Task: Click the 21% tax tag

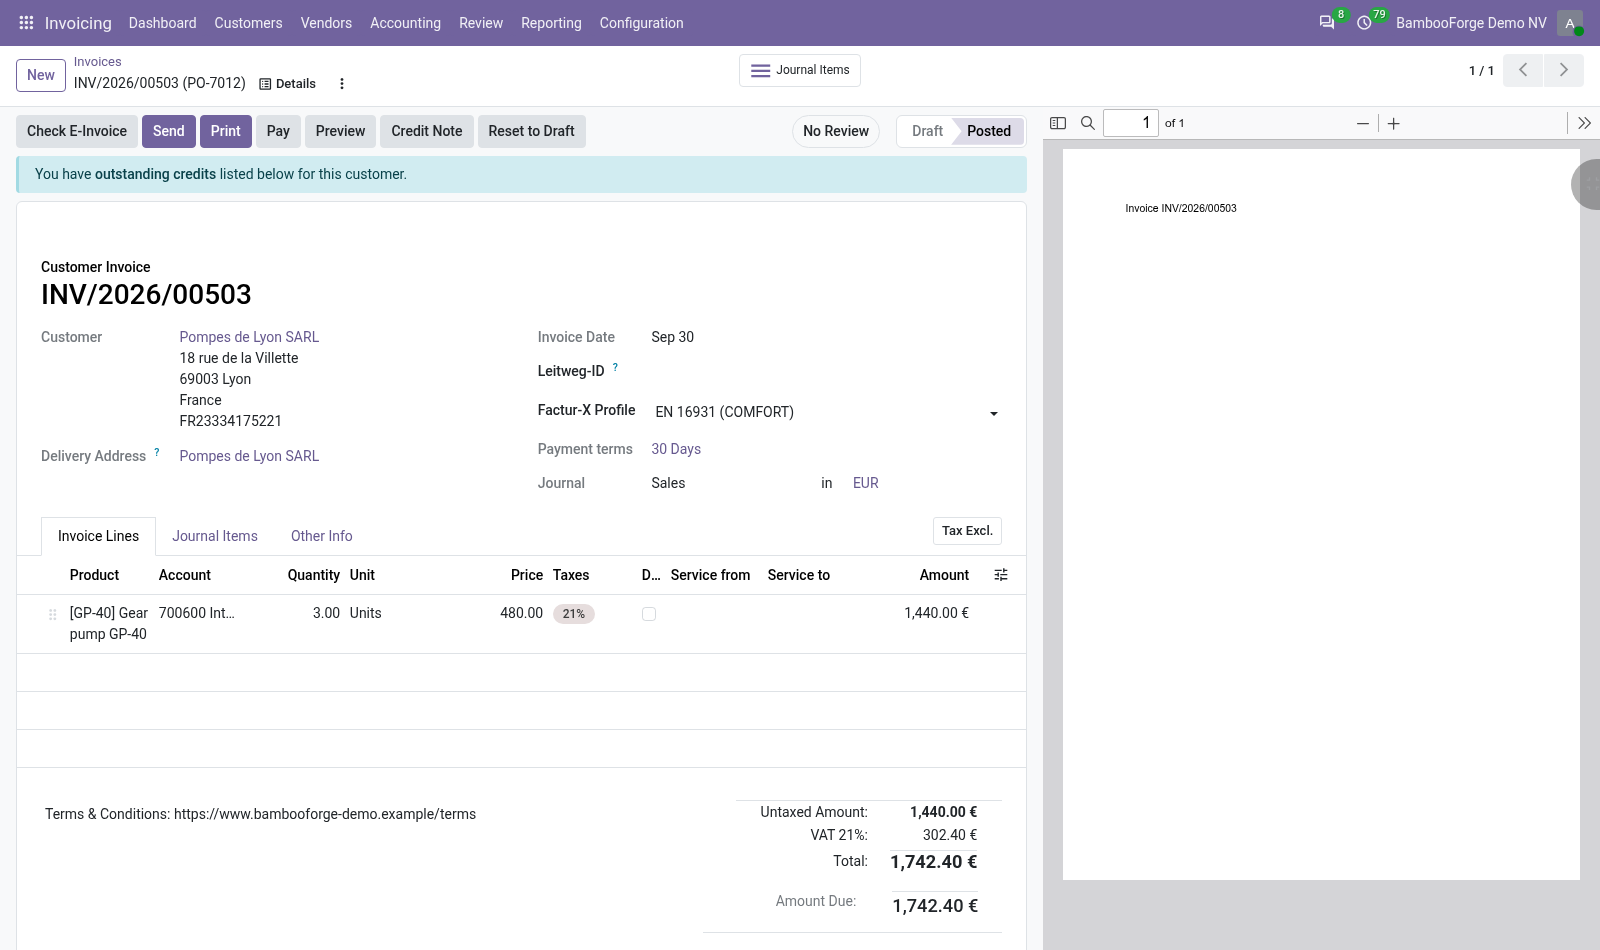Action: click(x=574, y=614)
